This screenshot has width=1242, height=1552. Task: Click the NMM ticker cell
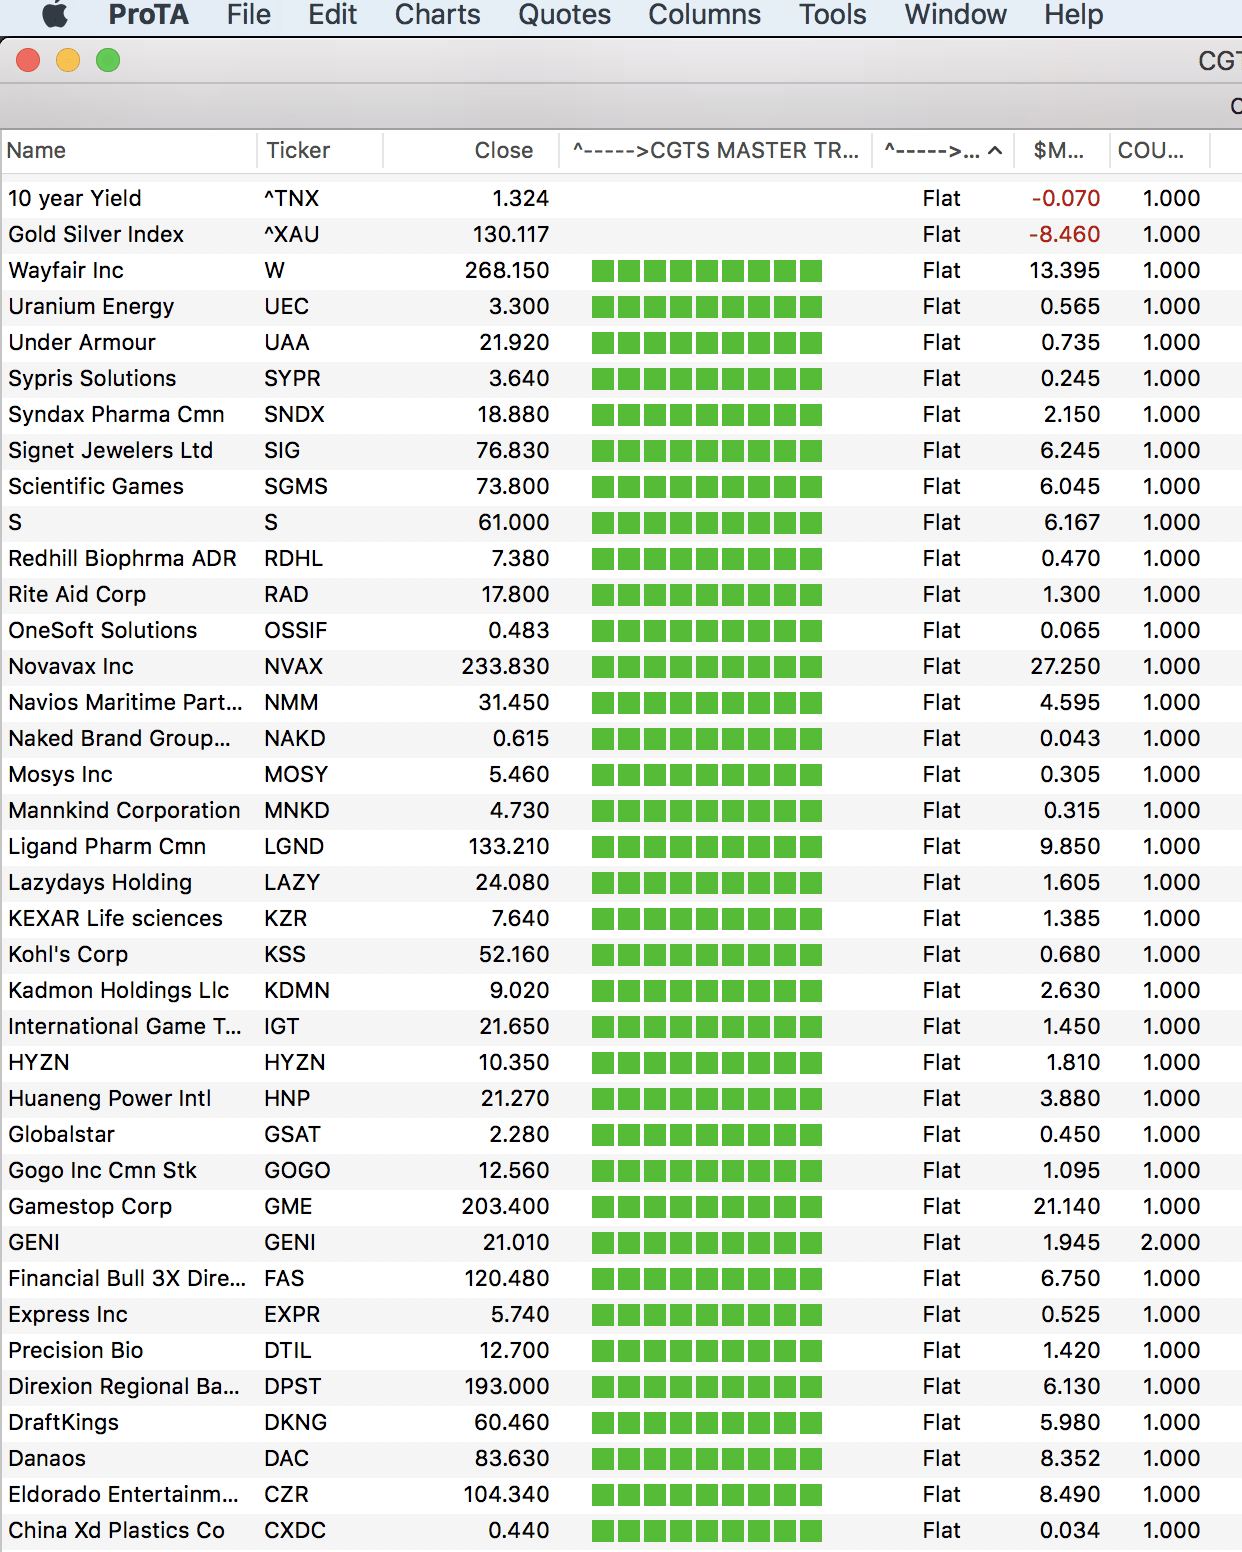click(291, 703)
